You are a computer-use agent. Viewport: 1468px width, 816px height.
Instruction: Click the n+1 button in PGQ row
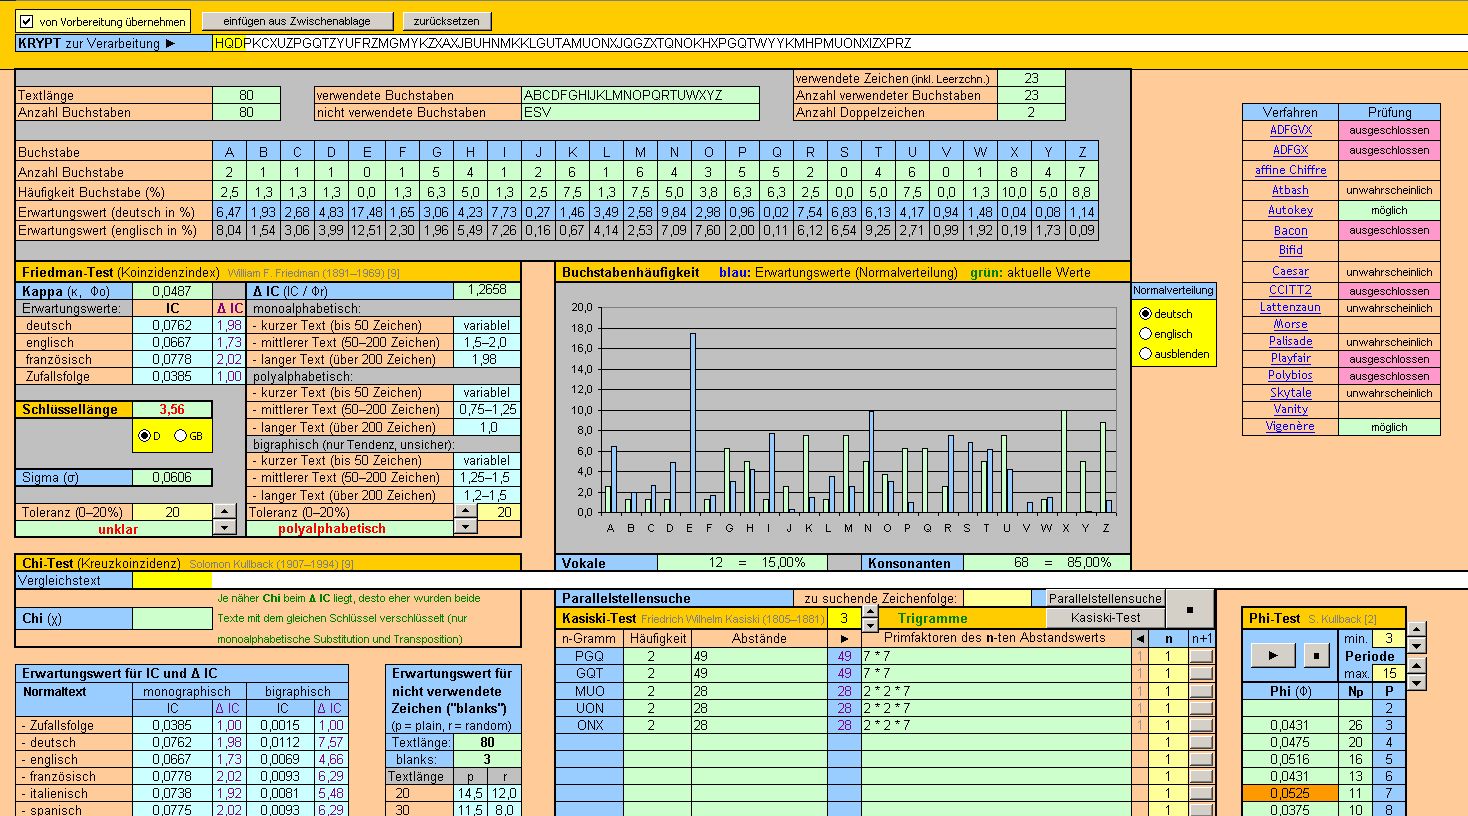[1201, 656]
